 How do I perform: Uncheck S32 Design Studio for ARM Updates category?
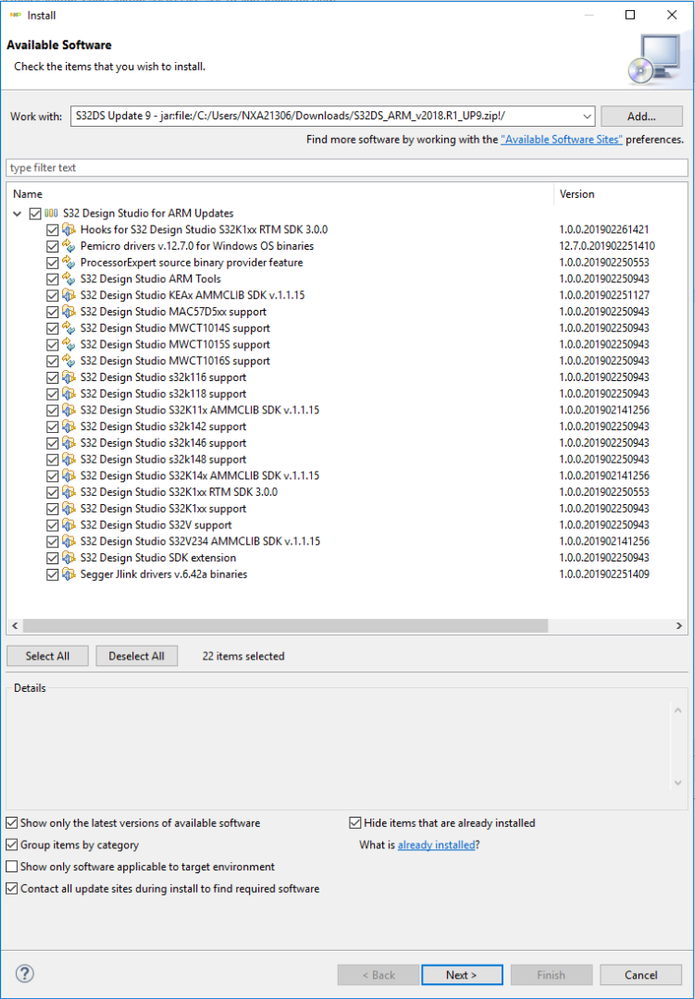[x=36, y=213]
